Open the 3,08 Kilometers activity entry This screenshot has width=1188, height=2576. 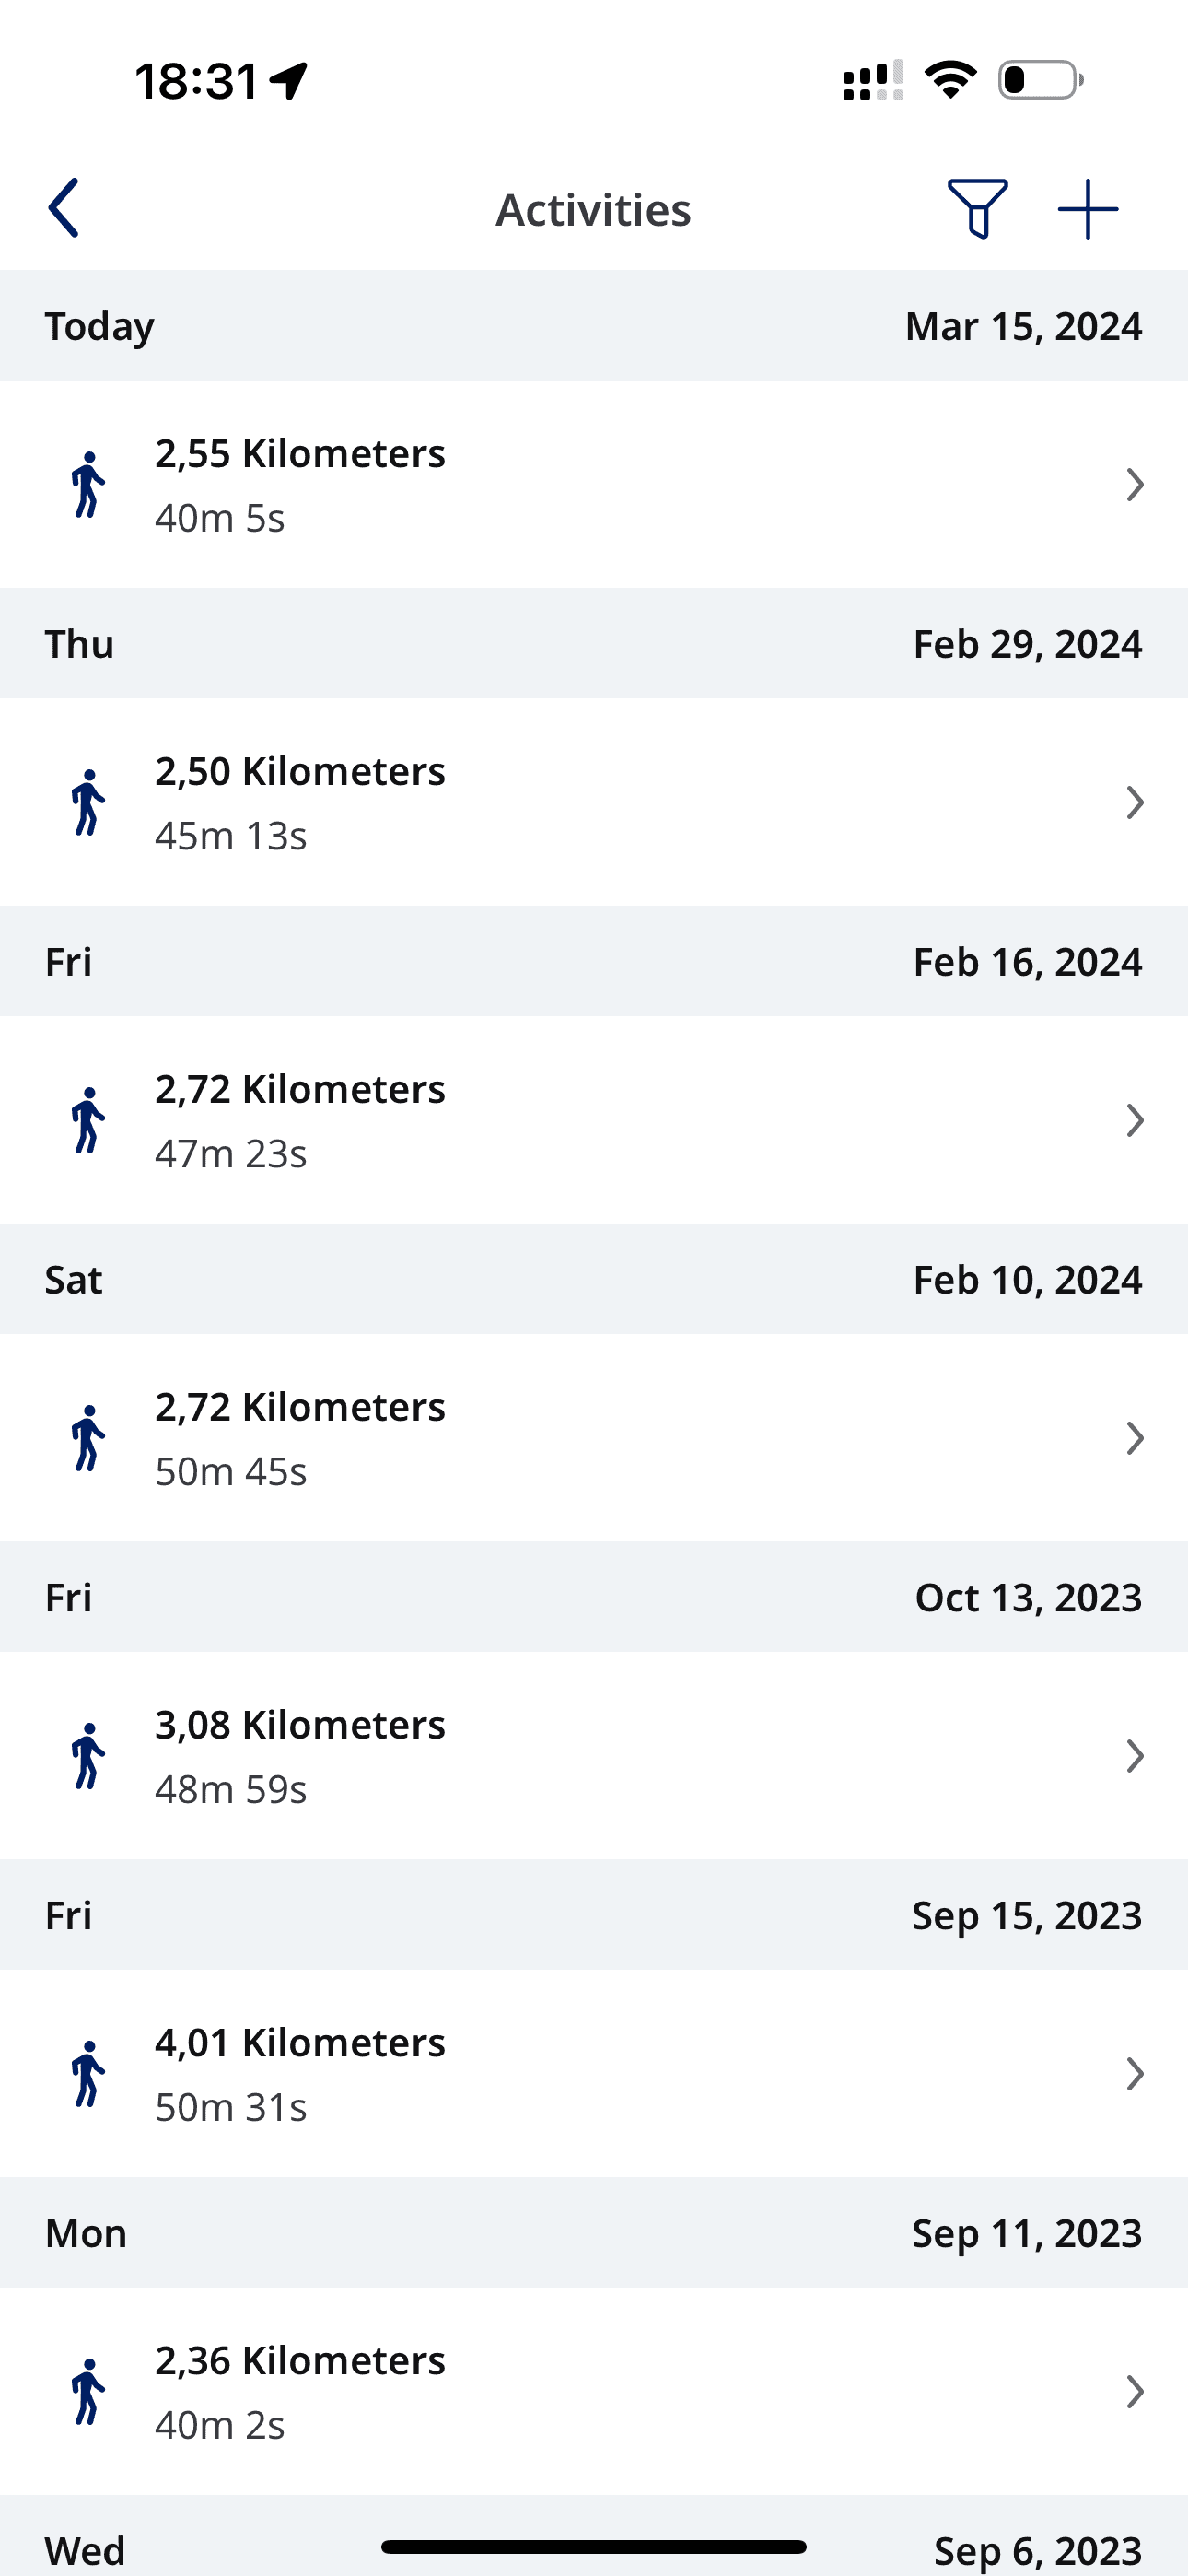[x=594, y=1756]
